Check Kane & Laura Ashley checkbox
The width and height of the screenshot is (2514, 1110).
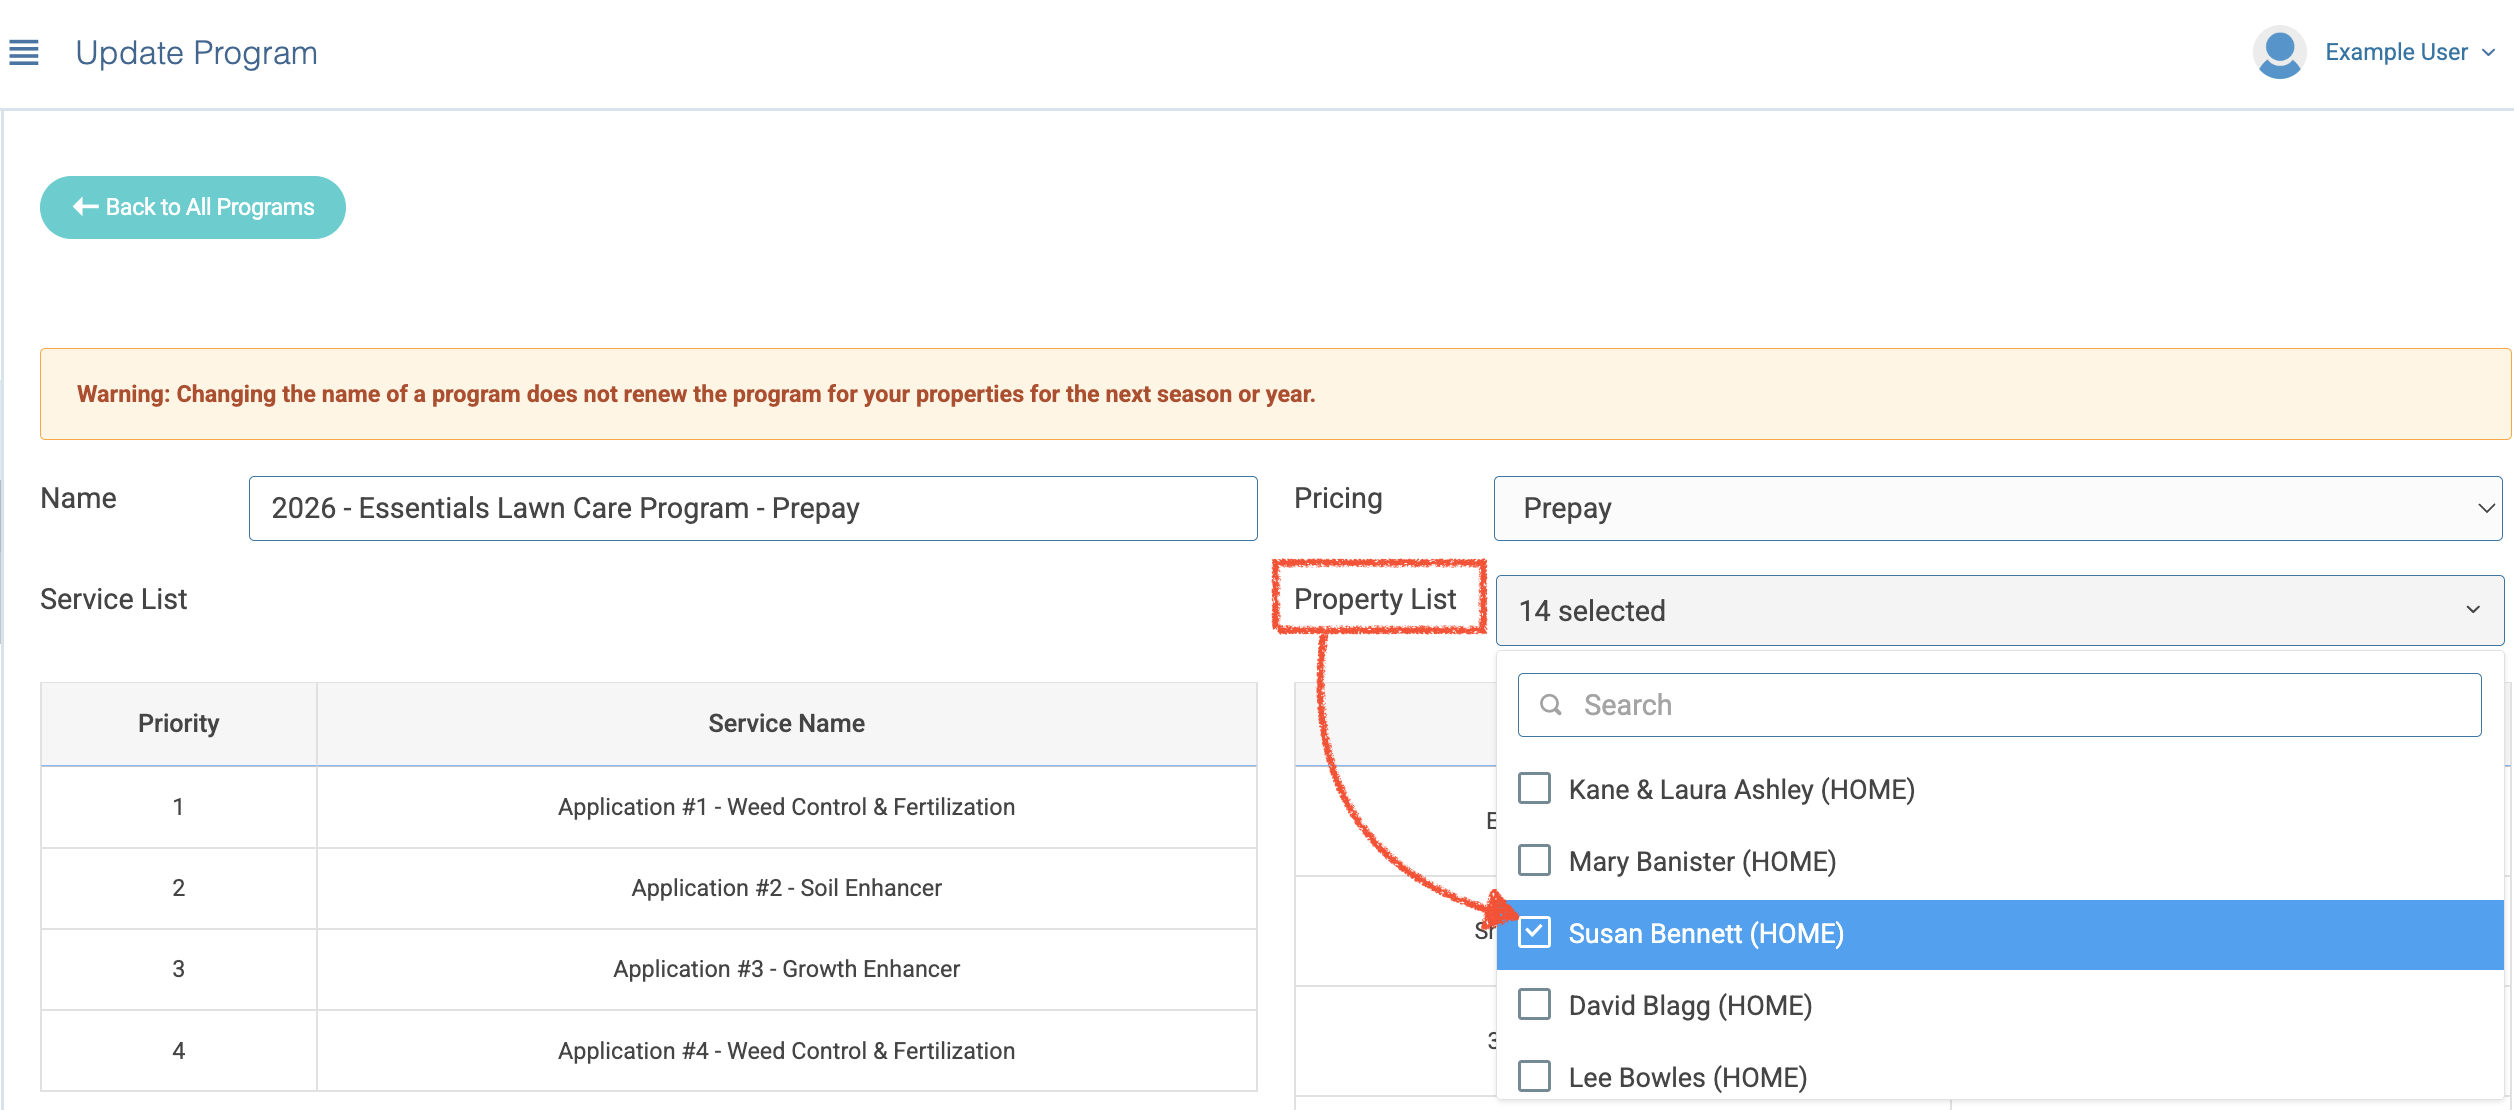[x=1534, y=789]
